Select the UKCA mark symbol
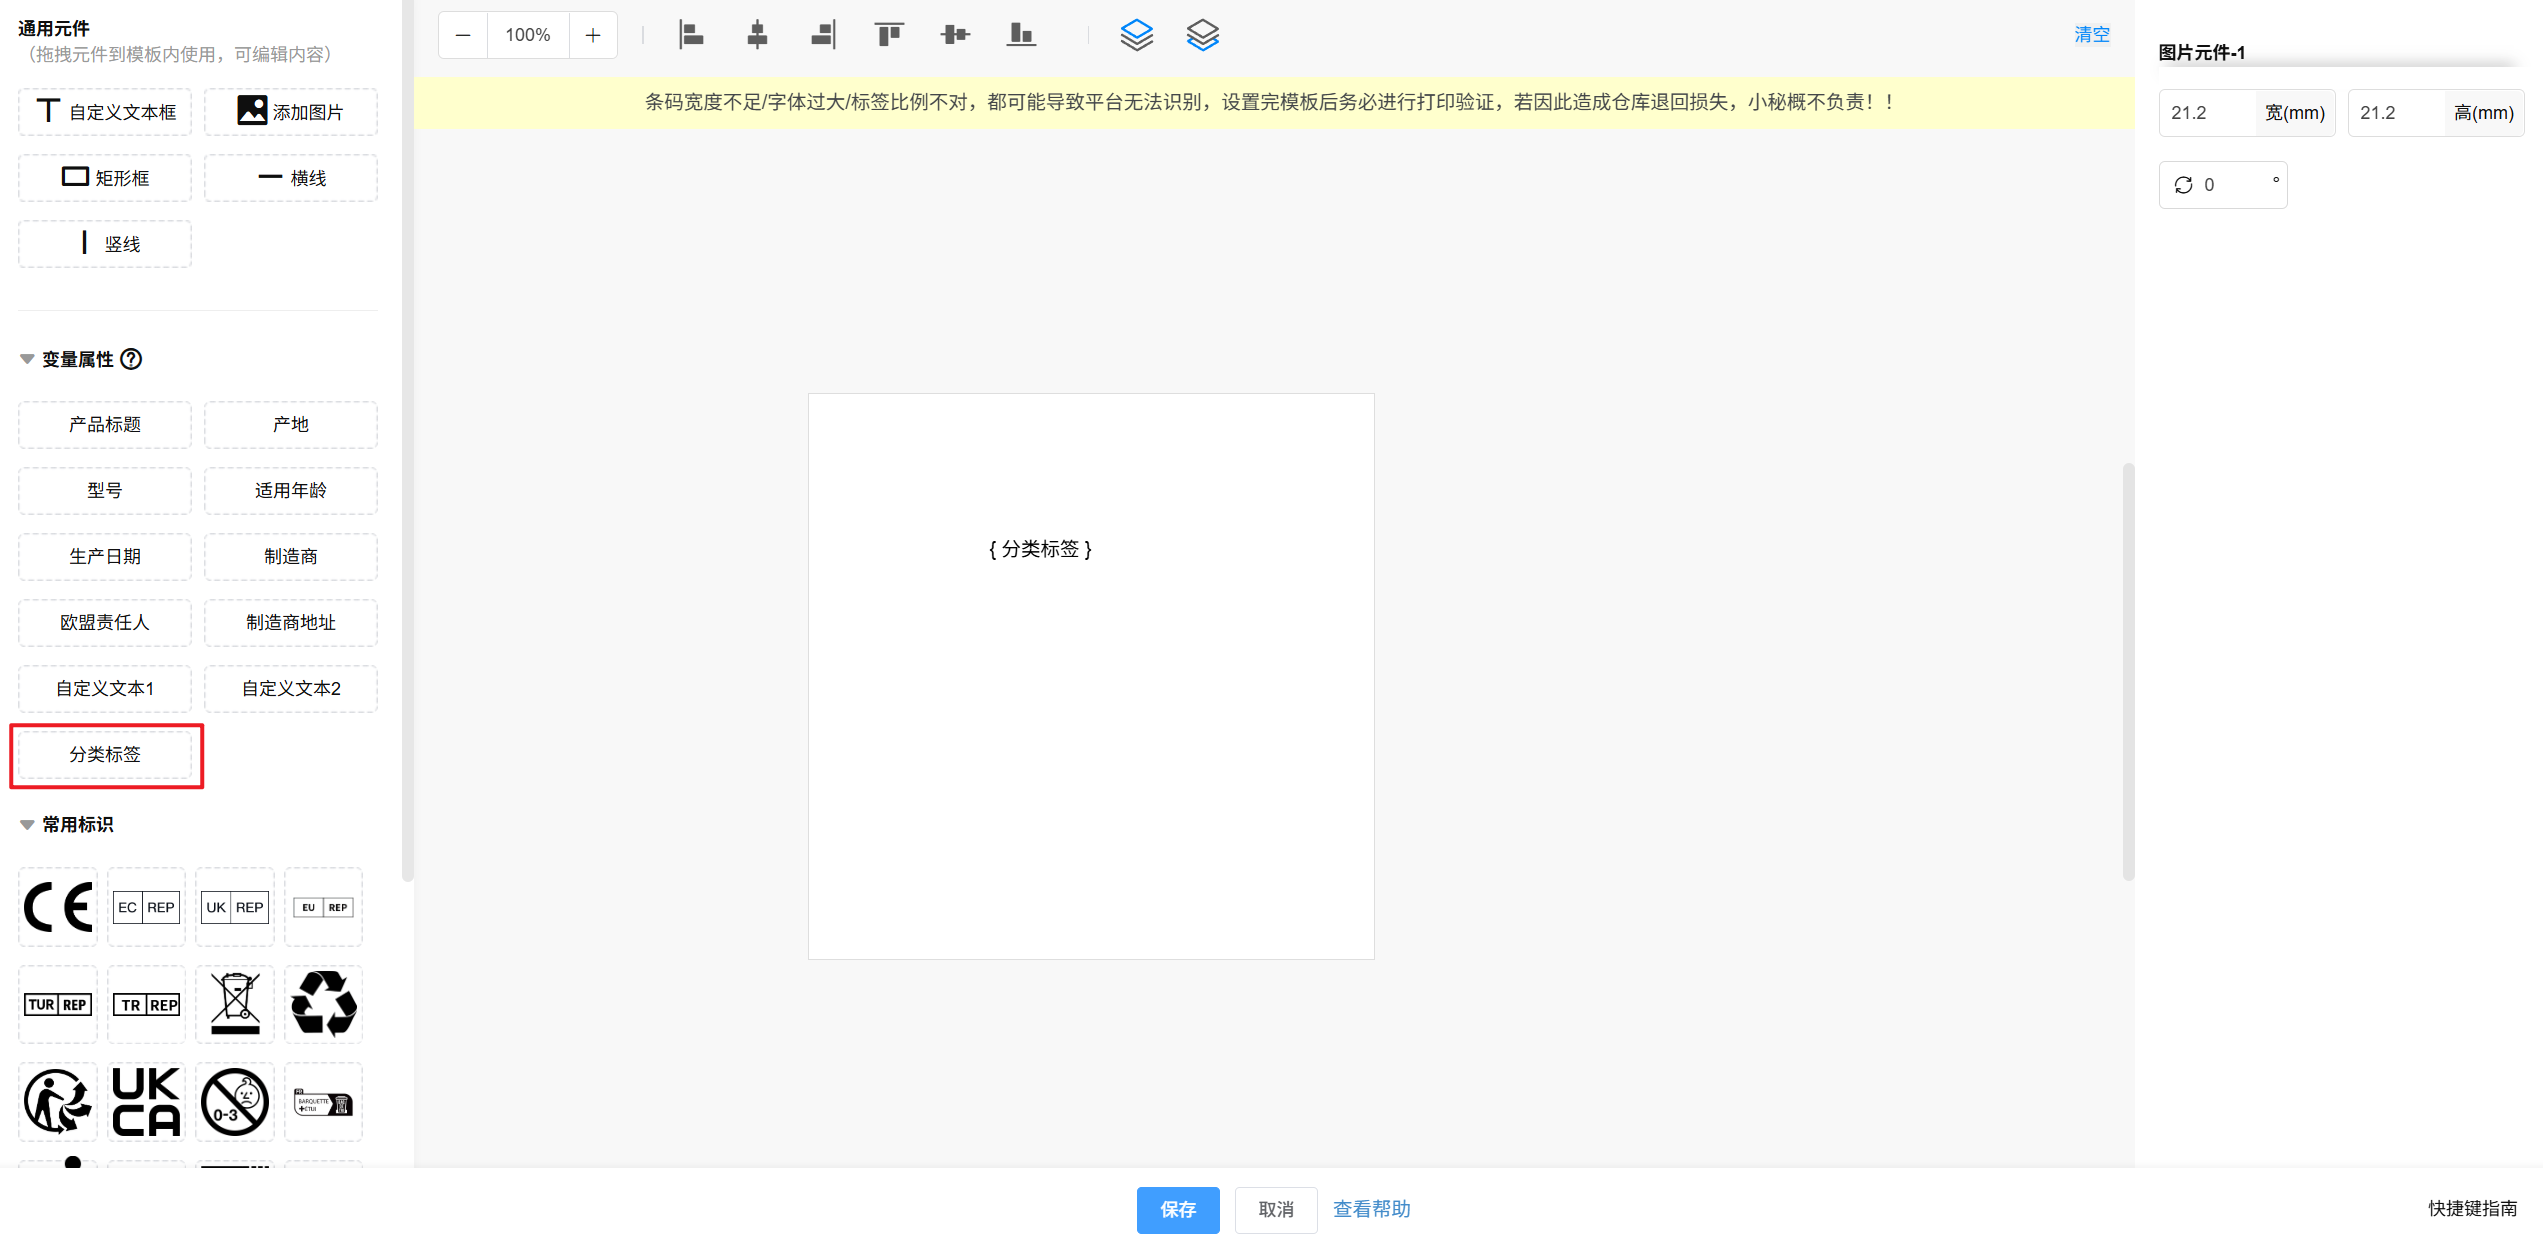The width and height of the screenshot is (2543, 1250). tap(146, 1102)
